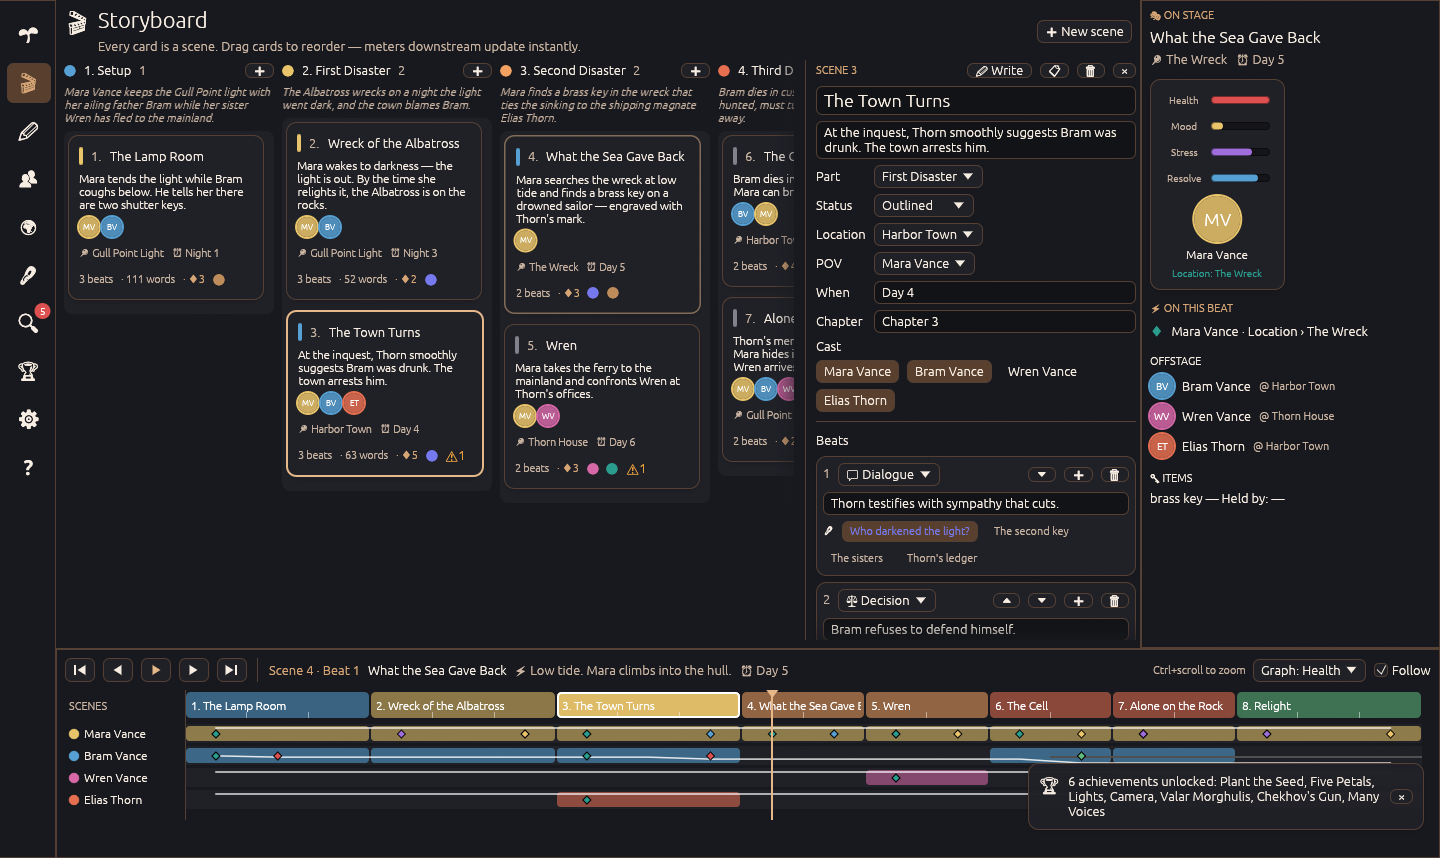Toggle 'Who darkened the light?' thread on beat
The image size is (1440, 858).
909,532
